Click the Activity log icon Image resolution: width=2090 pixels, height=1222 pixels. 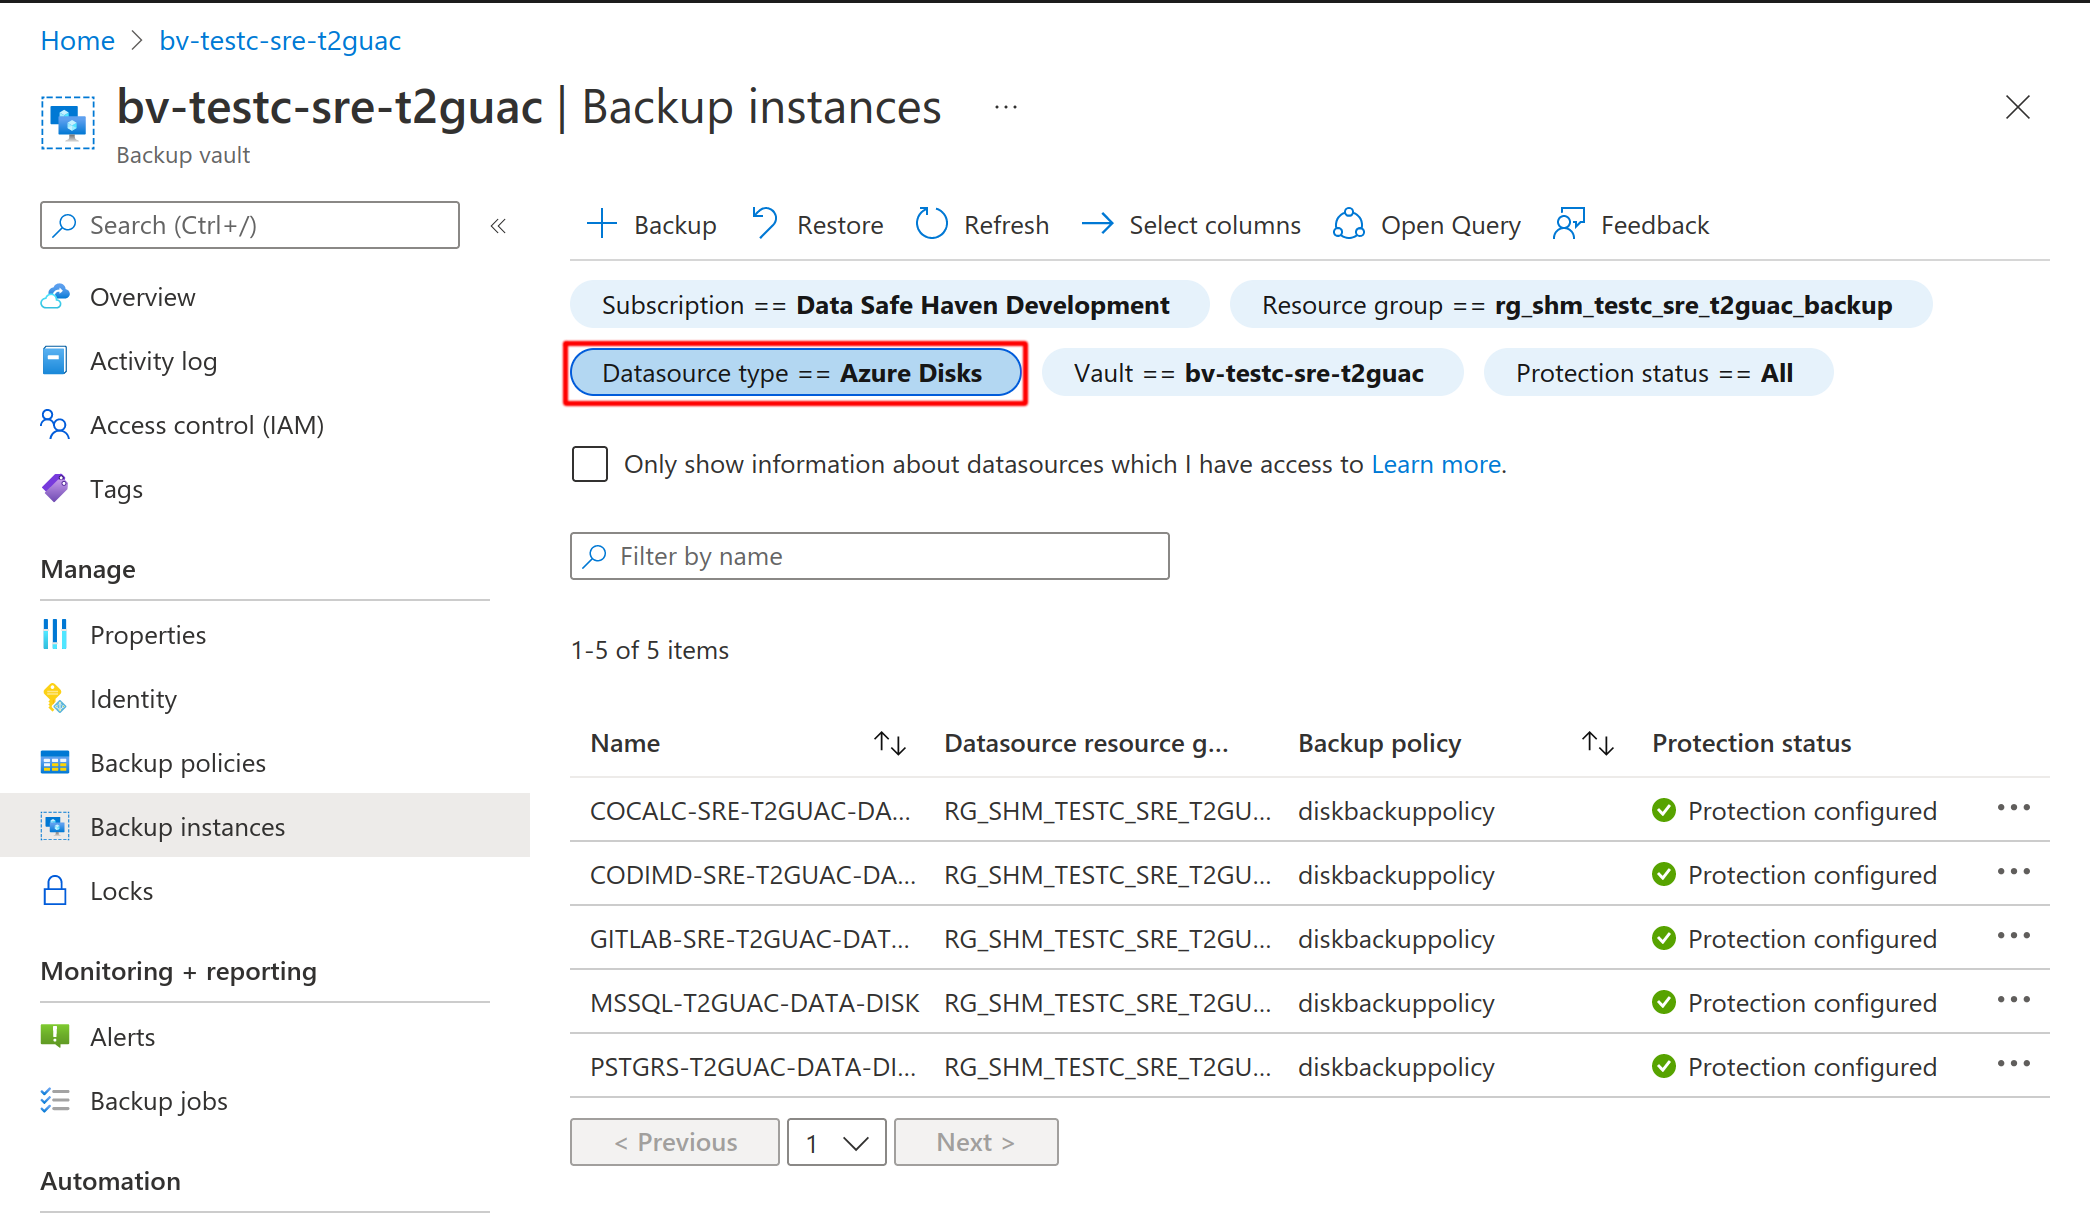click(x=55, y=361)
